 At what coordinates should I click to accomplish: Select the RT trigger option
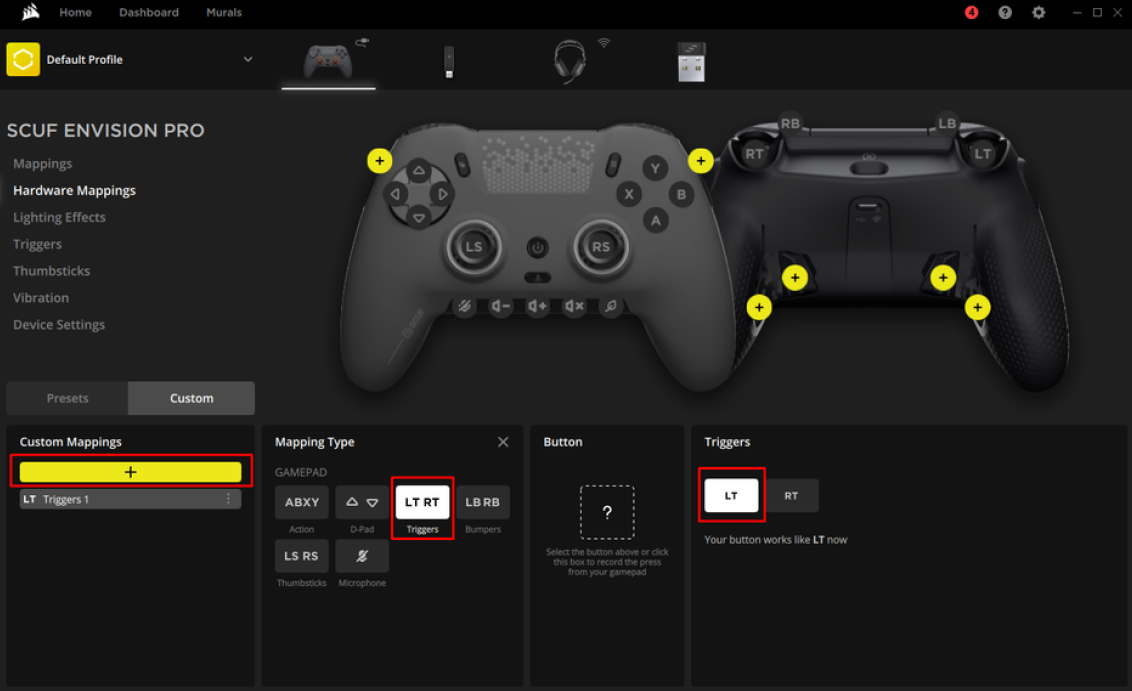(x=791, y=496)
